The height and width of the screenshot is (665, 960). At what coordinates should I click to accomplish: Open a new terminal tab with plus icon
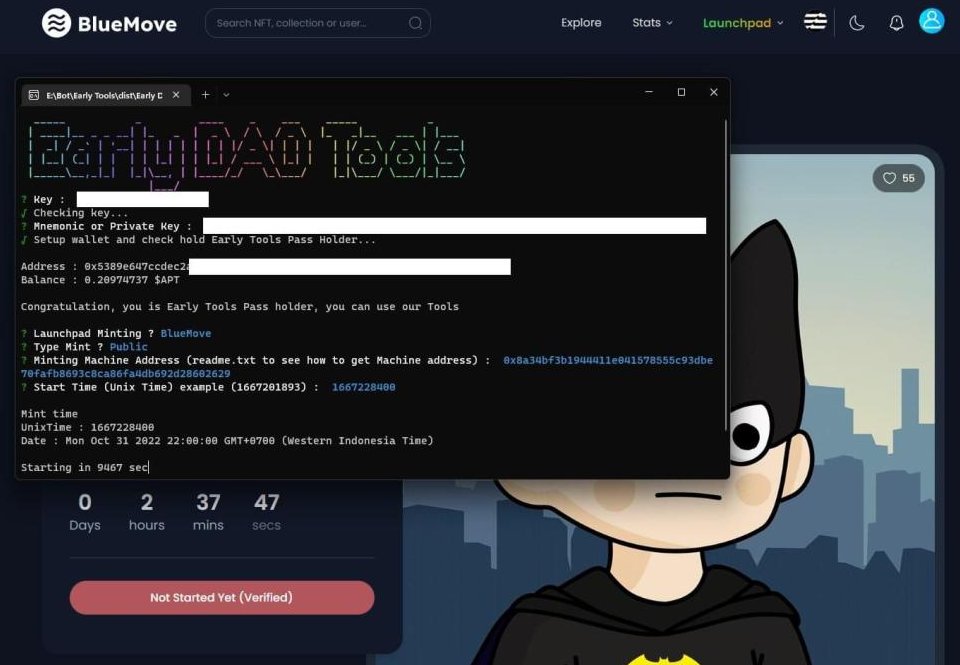(206, 95)
